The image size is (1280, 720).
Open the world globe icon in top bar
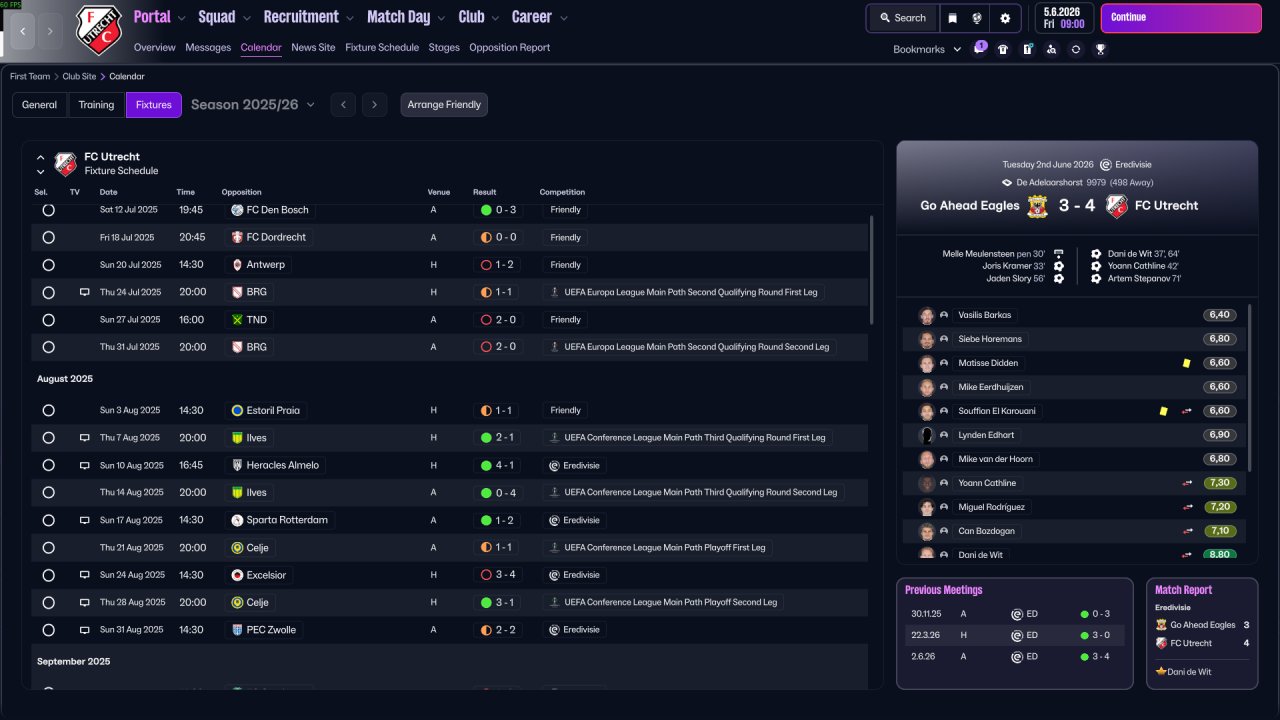tap(977, 18)
